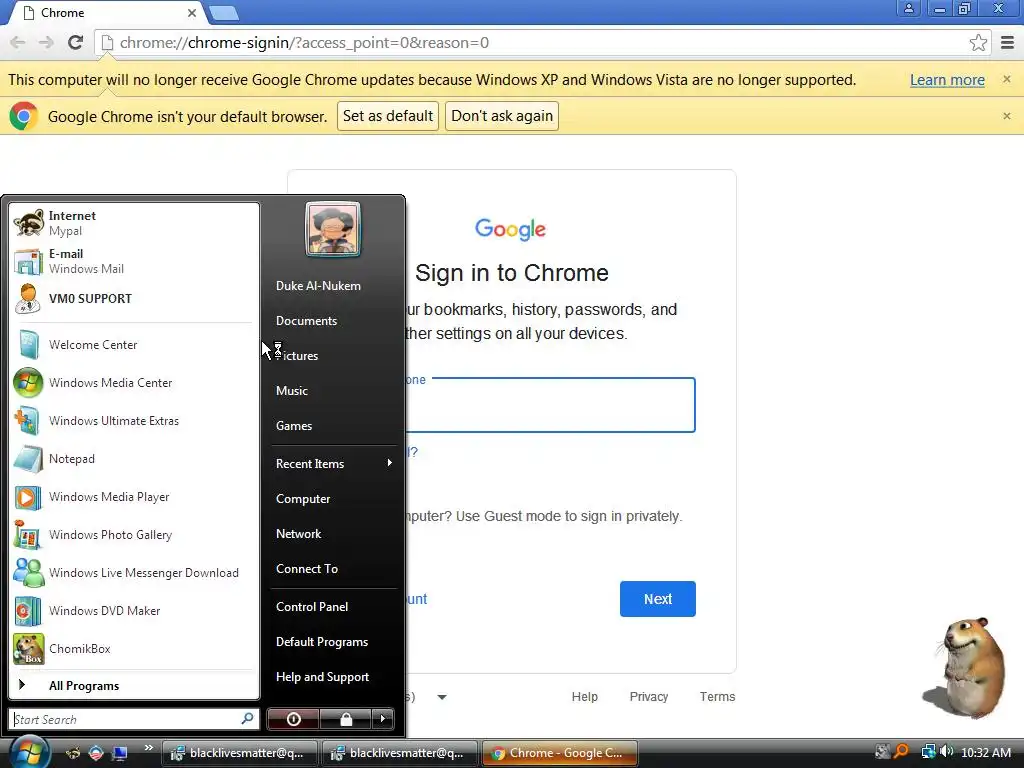The image size is (1024, 768).
Task: Click the Start Search magnifier icon
Action: point(248,718)
